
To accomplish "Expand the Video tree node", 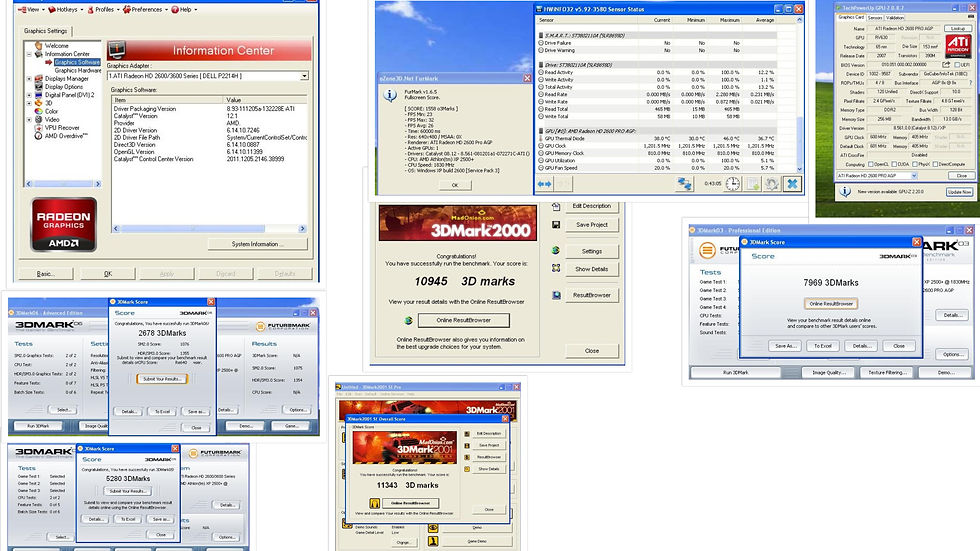I will (29, 119).
